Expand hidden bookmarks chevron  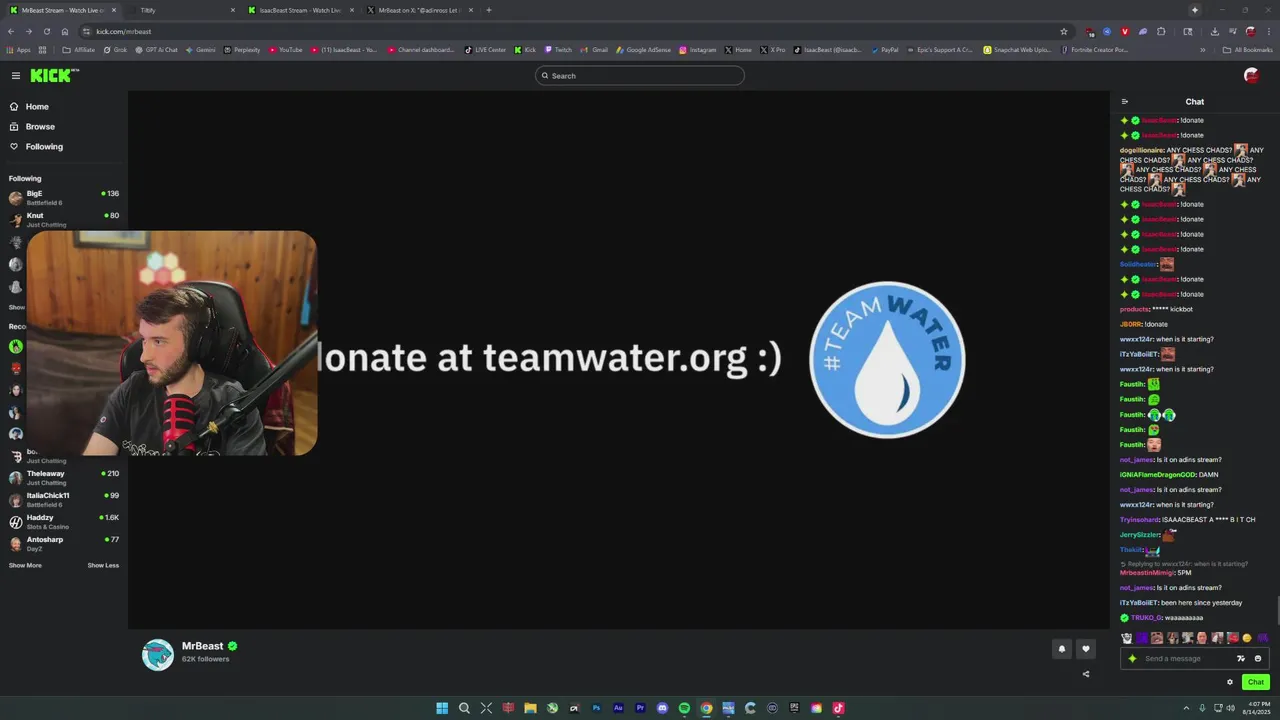(x=1203, y=50)
